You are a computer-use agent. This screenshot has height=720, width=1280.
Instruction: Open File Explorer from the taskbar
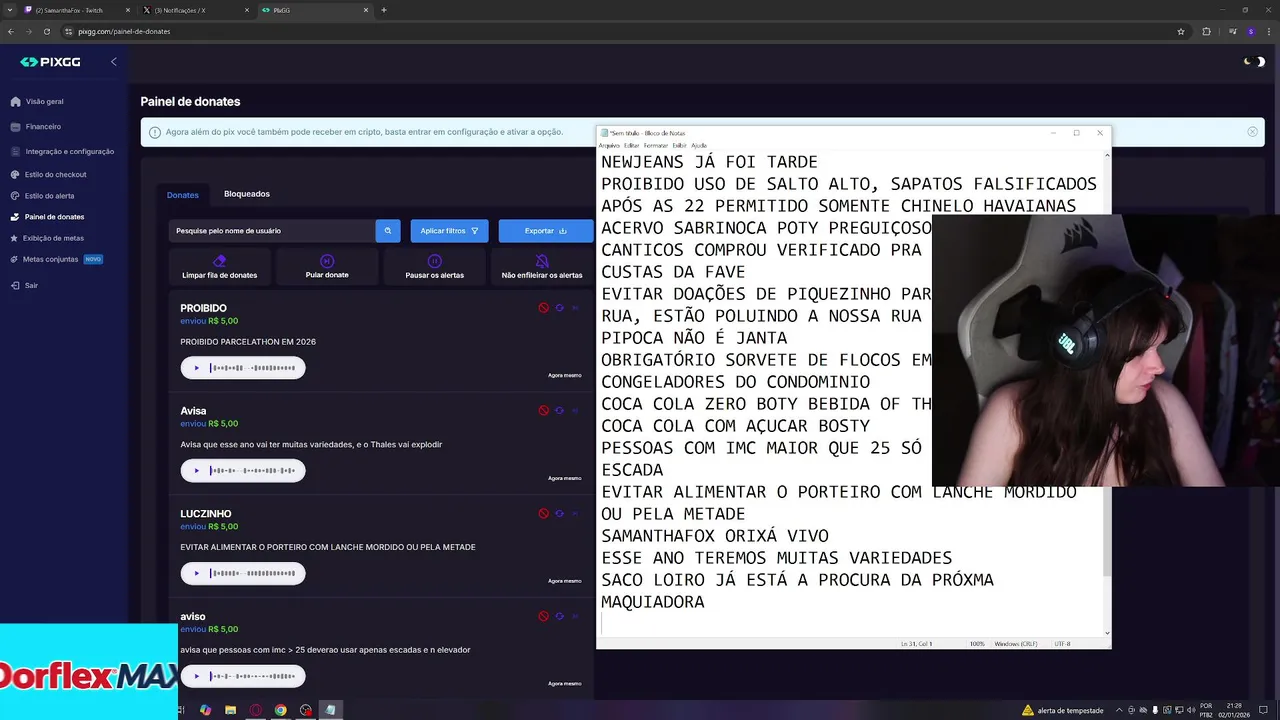230,710
